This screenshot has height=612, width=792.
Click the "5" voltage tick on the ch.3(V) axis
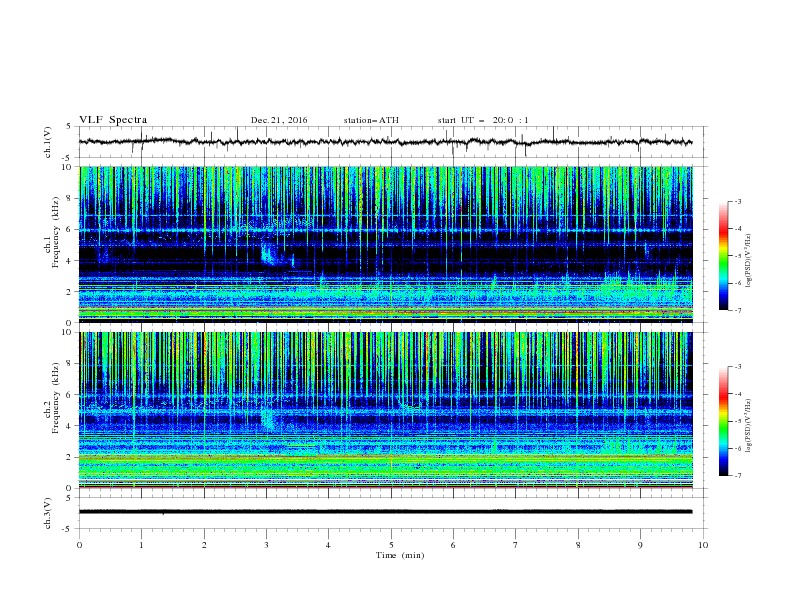tap(69, 498)
